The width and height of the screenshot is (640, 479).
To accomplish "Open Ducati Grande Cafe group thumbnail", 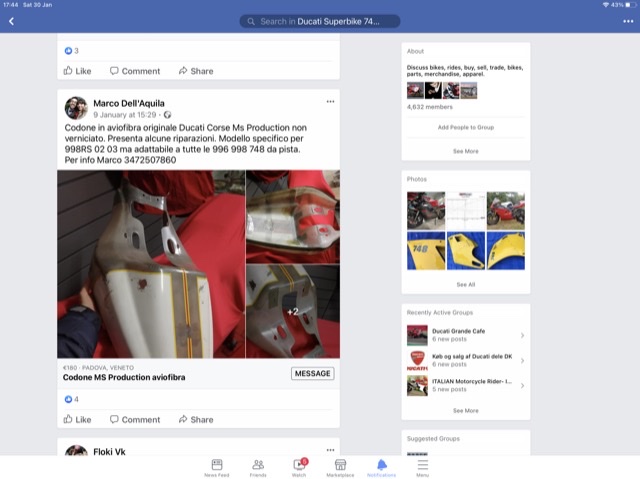I will [x=417, y=335].
